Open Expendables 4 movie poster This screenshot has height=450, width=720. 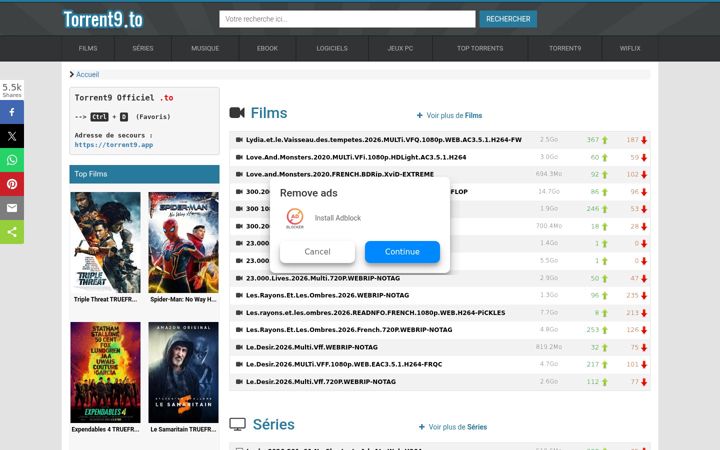click(x=105, y=372)
